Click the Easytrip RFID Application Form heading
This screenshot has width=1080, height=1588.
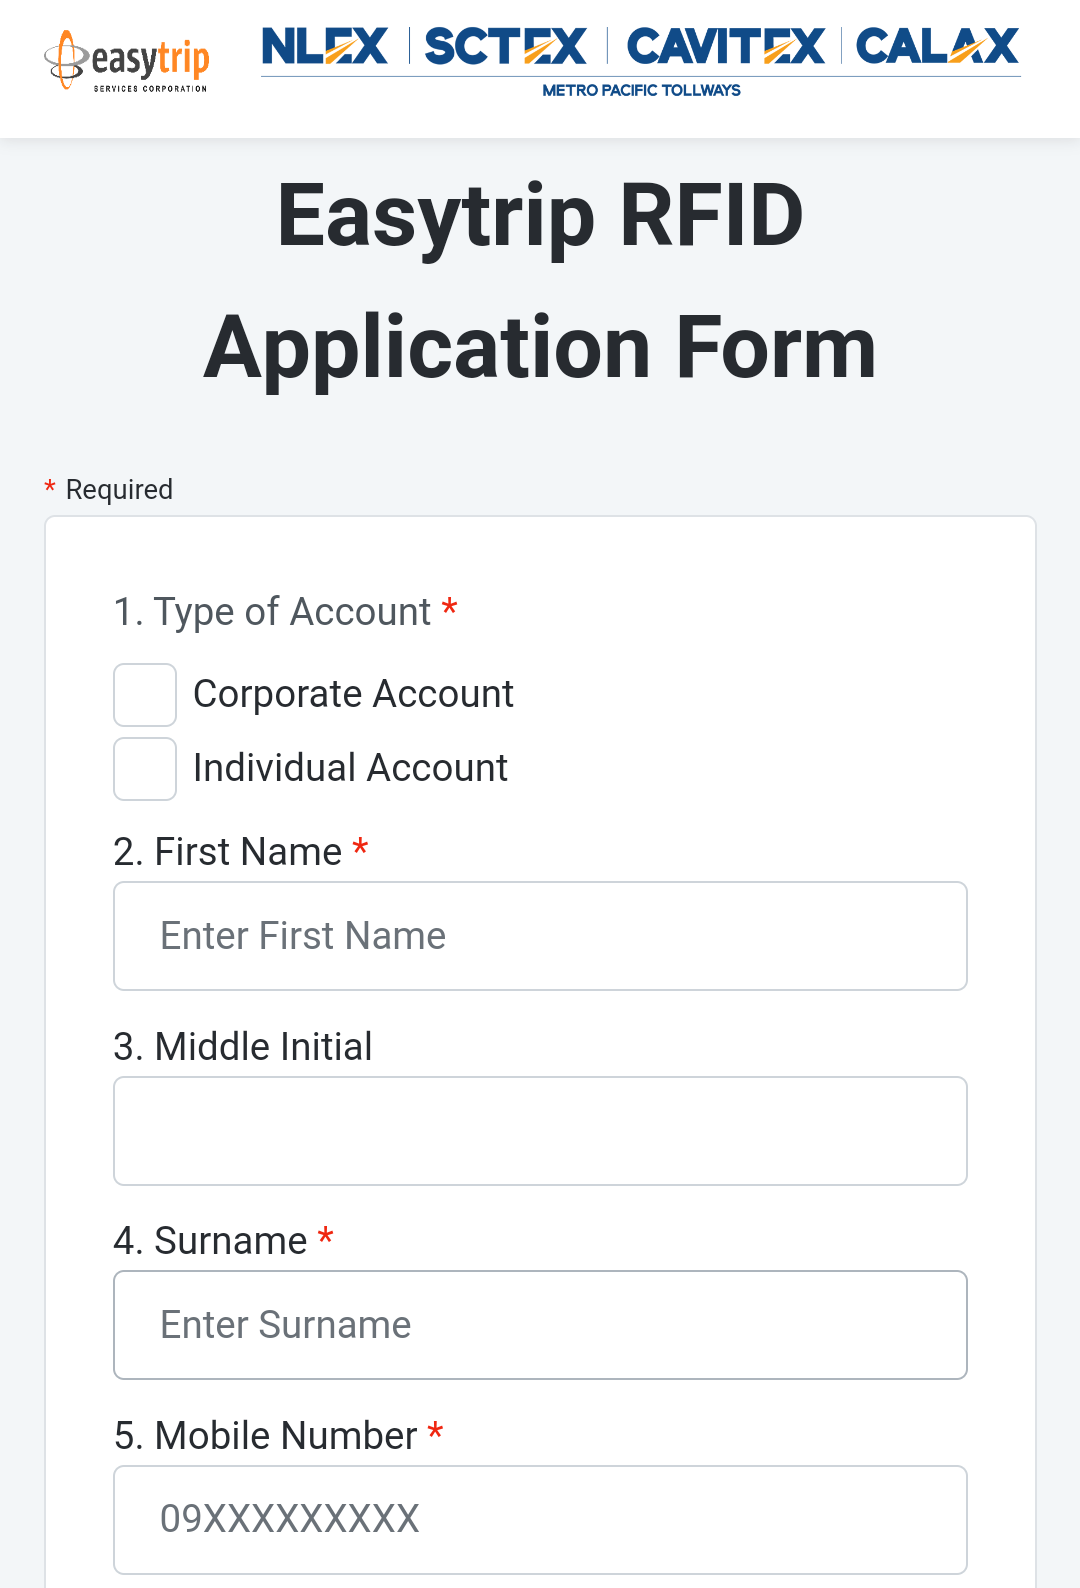[x=540, y=281]
